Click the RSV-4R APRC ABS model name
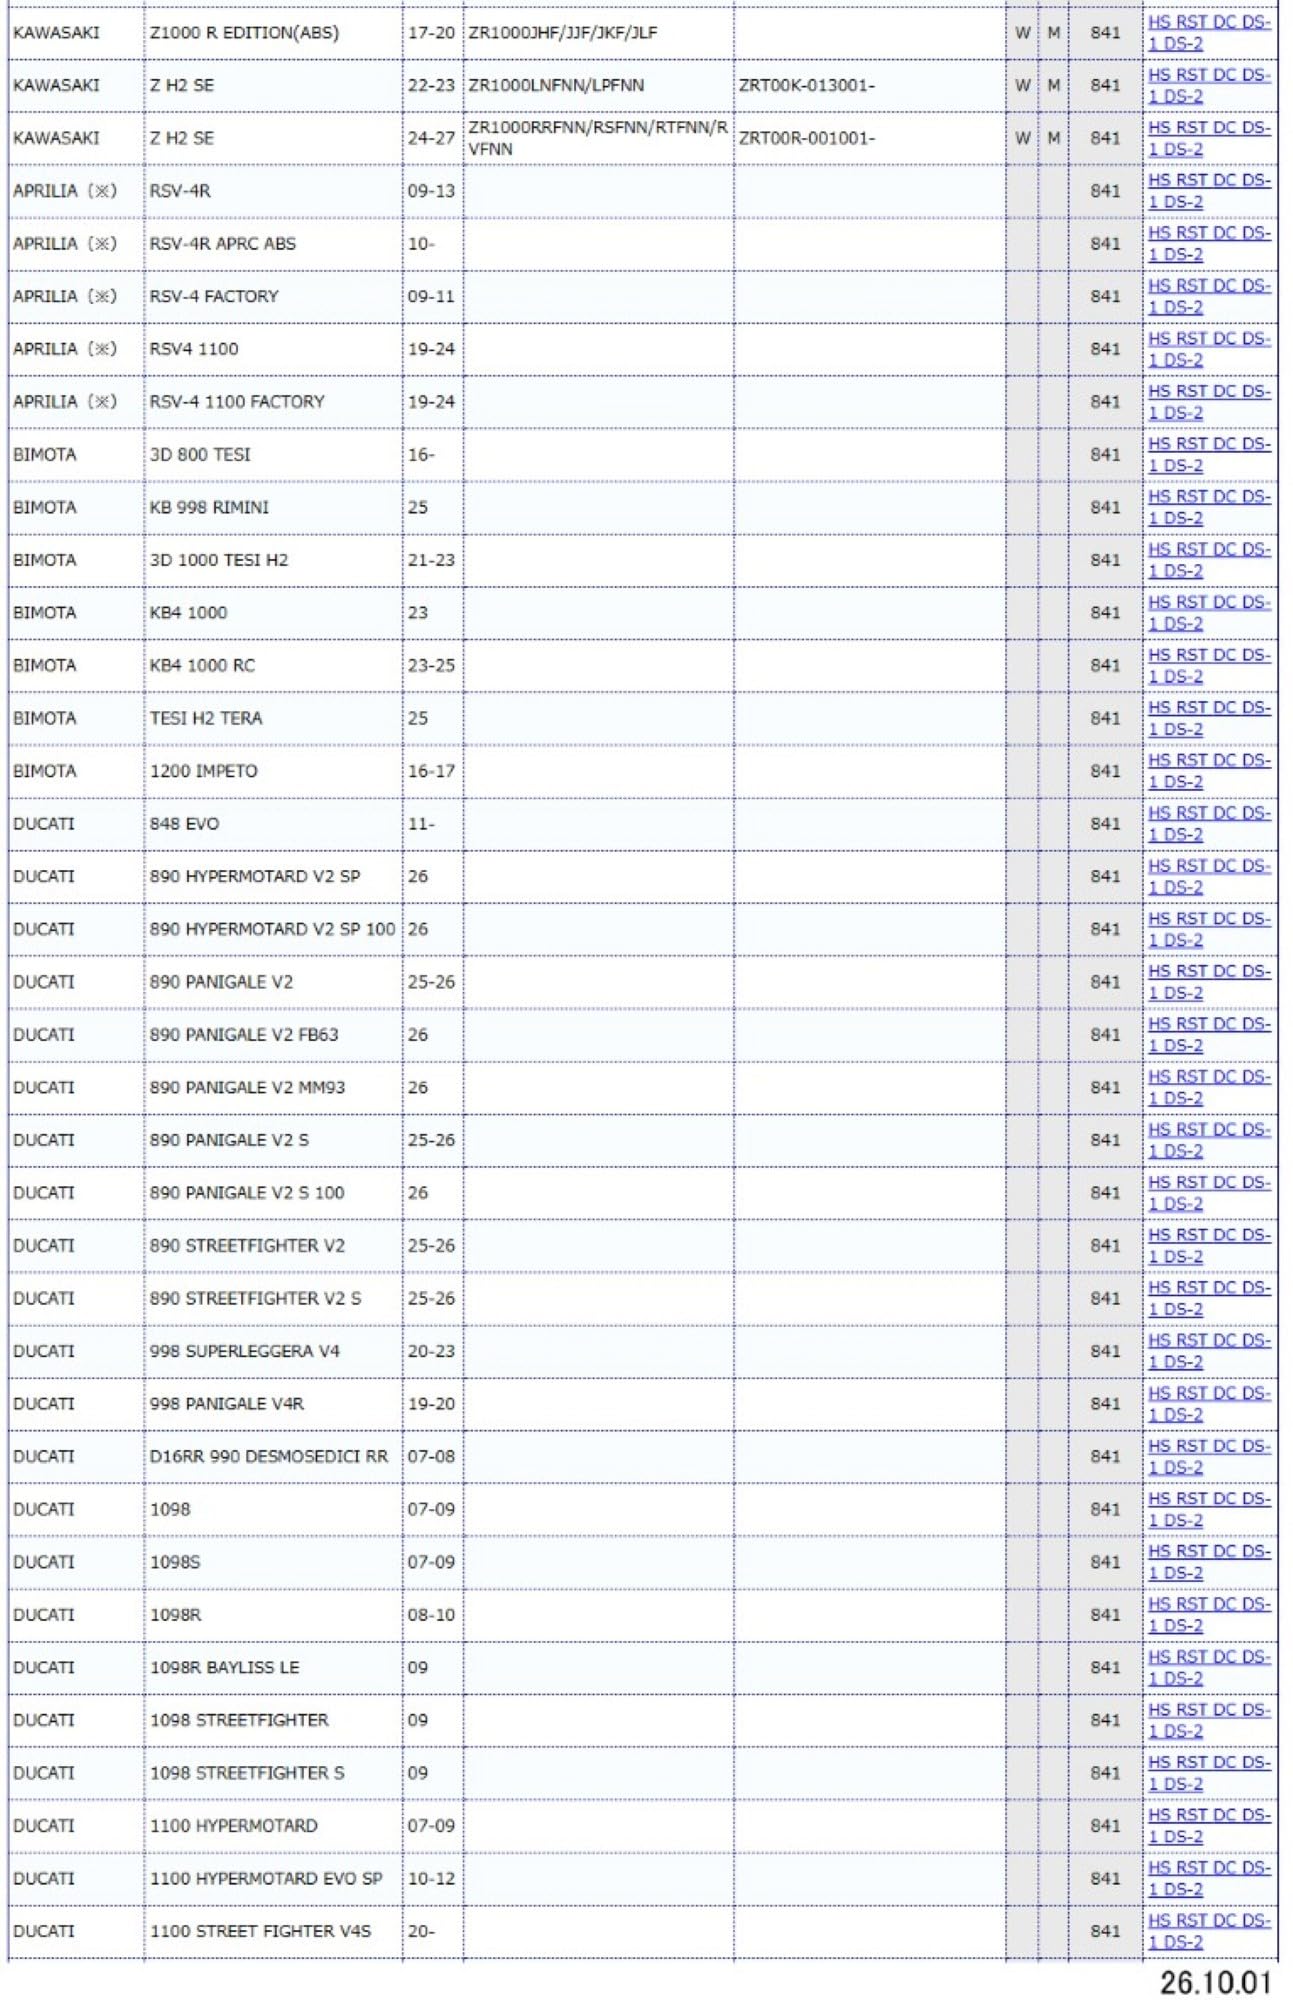Viewport: 1293px width, 2000px height. (223, 243)
